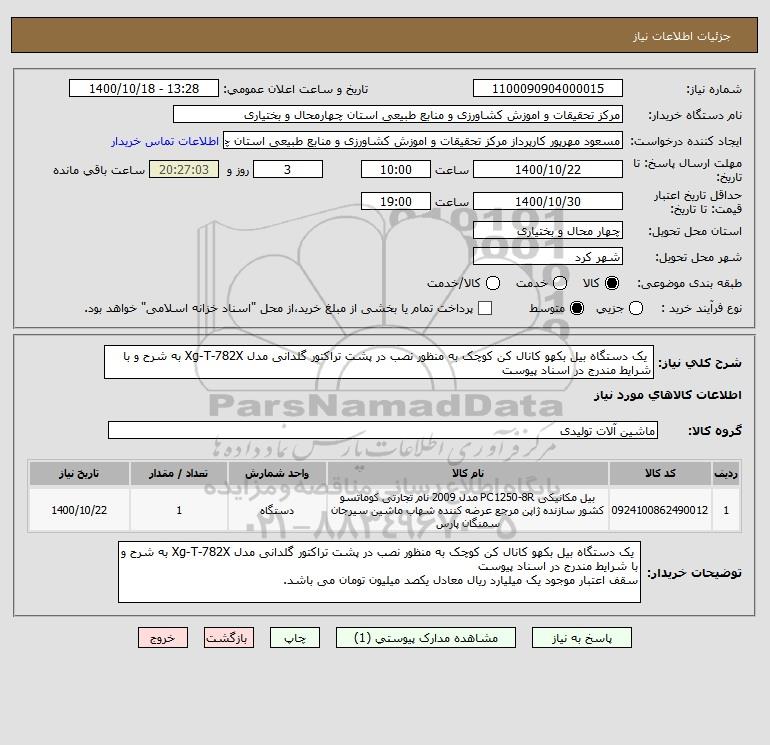This screenshot has height=745, width=770.
Task: Click the need number field 1100090904000015
Action: pos(548,89)
